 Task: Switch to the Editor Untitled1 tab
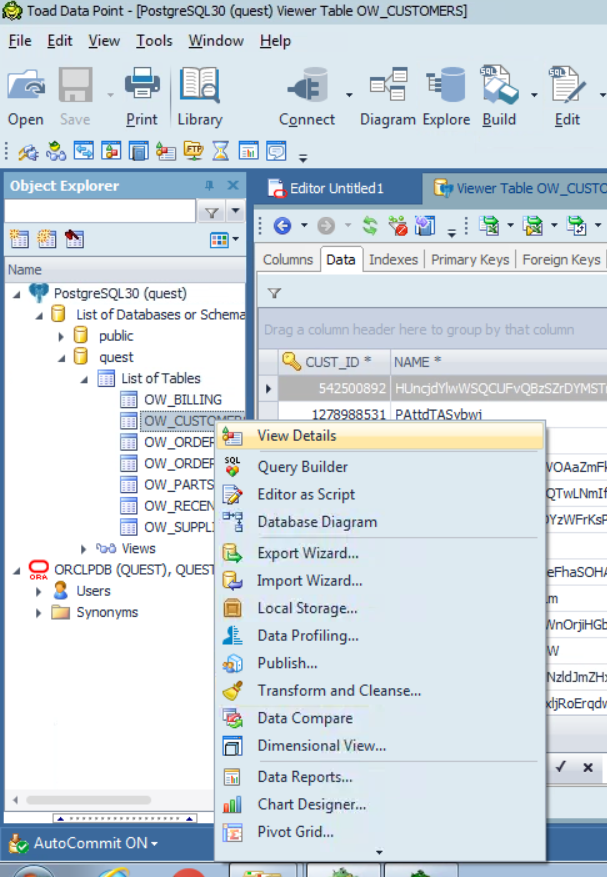pos(336,188)
